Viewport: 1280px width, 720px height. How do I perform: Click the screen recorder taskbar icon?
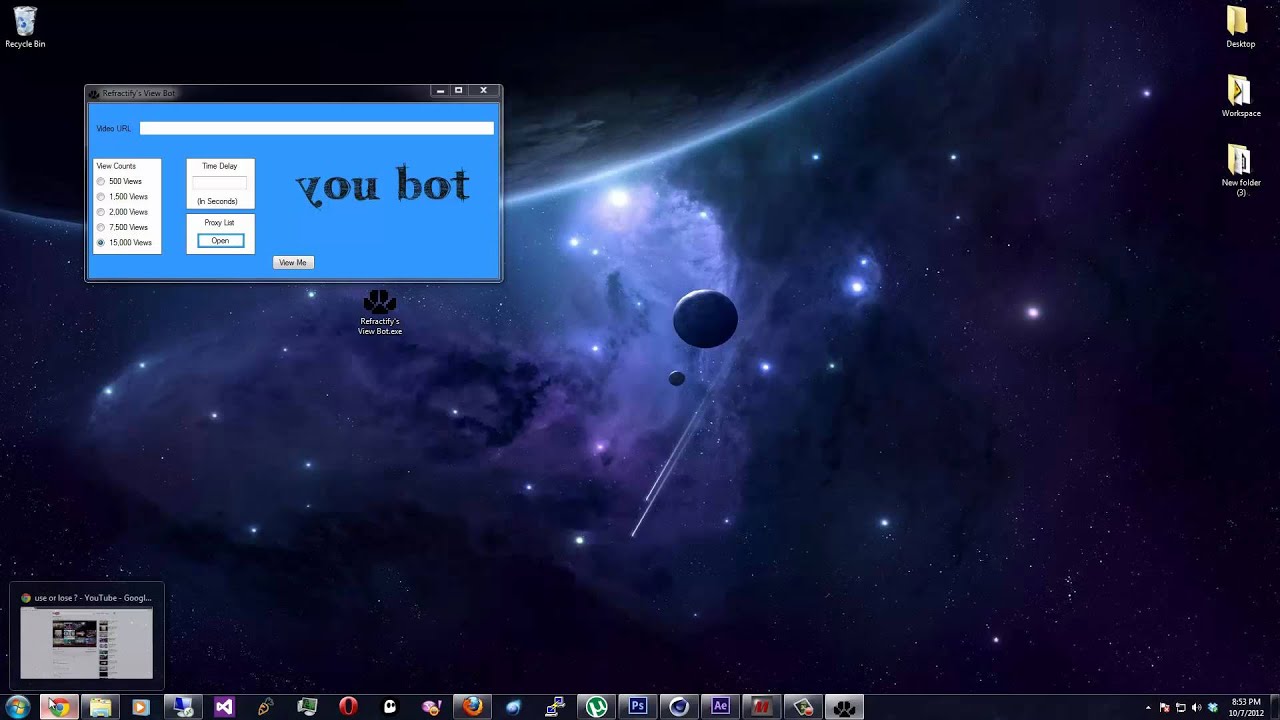pyautogui.click(x=803, y=707)
